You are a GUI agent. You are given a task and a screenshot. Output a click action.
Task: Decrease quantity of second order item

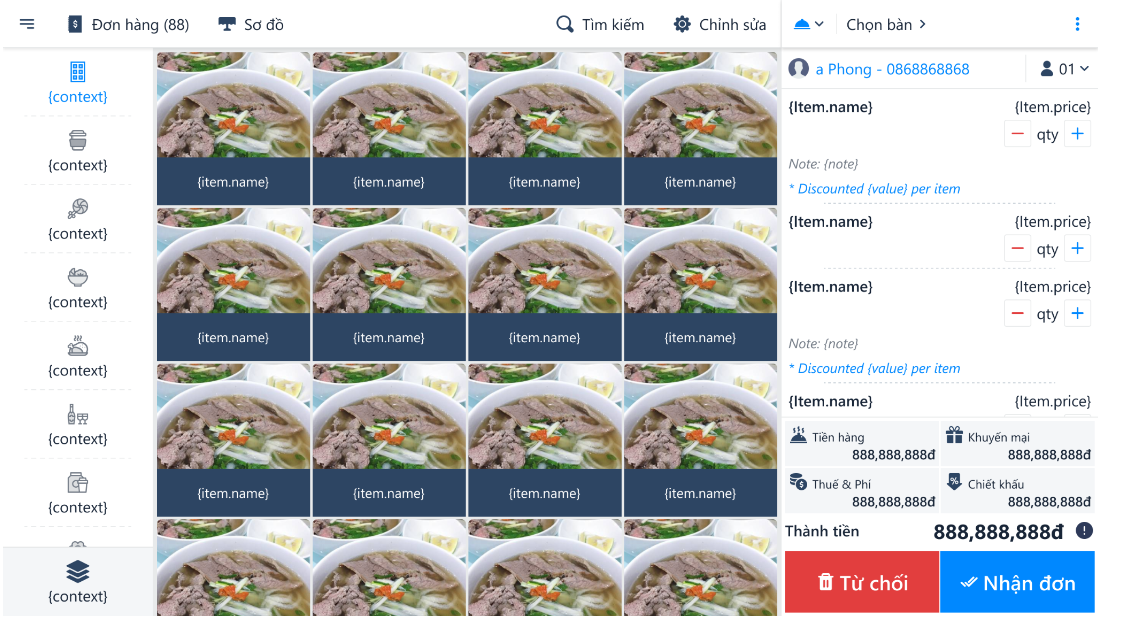pyautogui.click(x=1017, y=248)
